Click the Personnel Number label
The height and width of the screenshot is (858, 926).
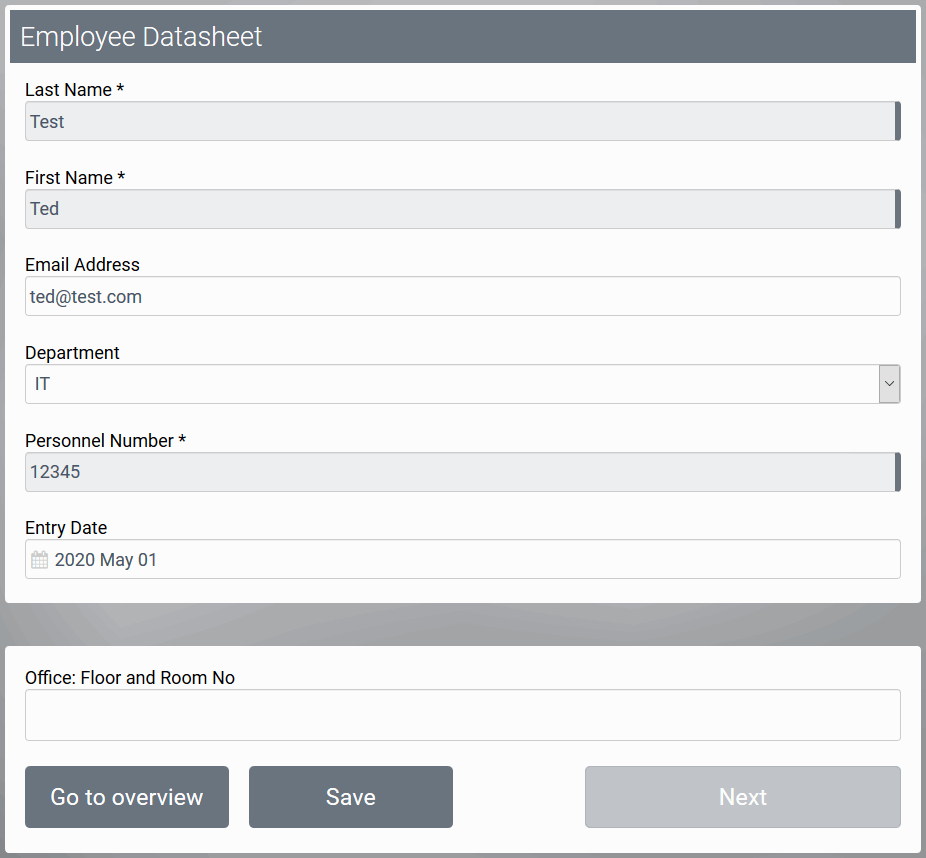105,441
